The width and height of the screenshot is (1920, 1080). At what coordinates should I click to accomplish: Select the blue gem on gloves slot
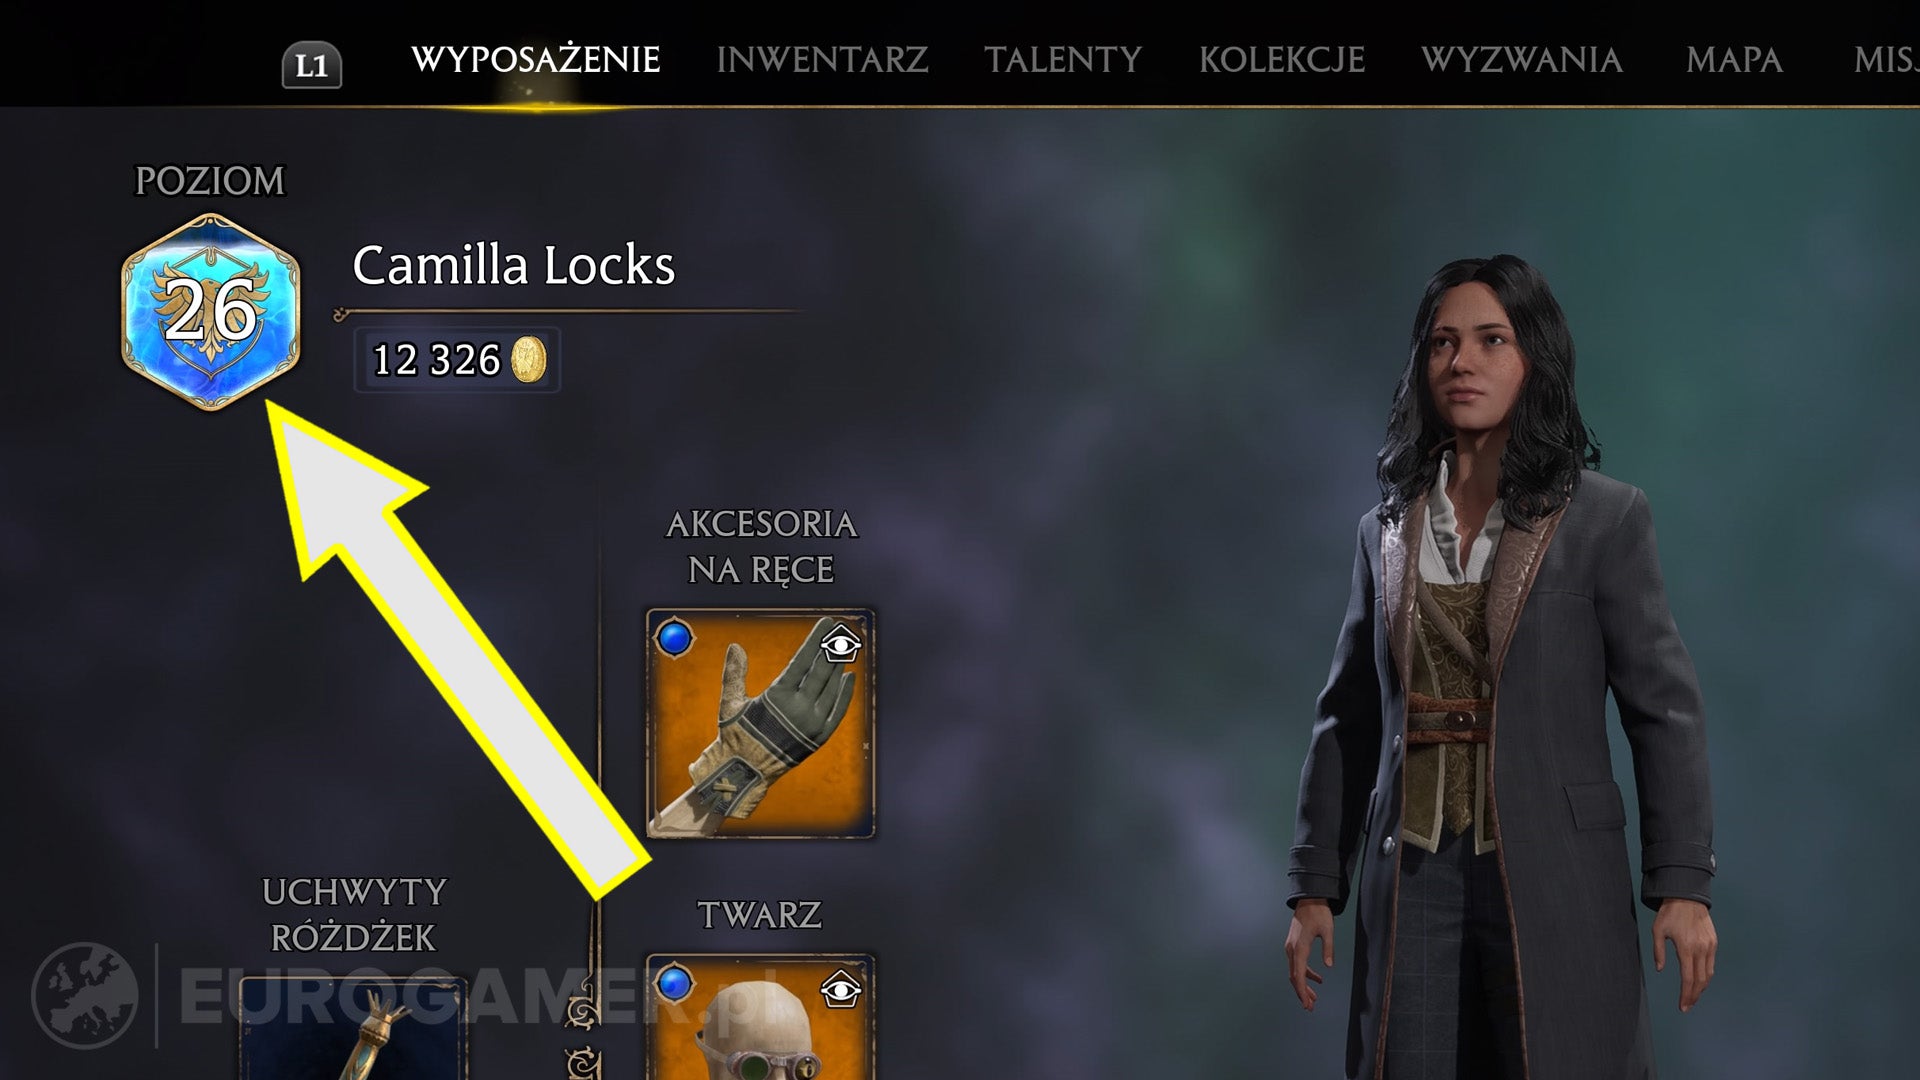point(675,638)
